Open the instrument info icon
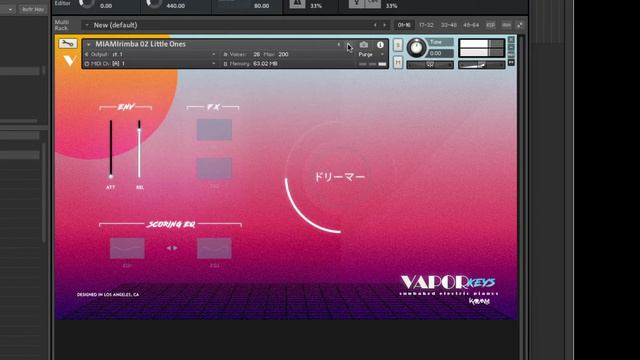Viewport: 640px width, 360px height. click(380, 44)
